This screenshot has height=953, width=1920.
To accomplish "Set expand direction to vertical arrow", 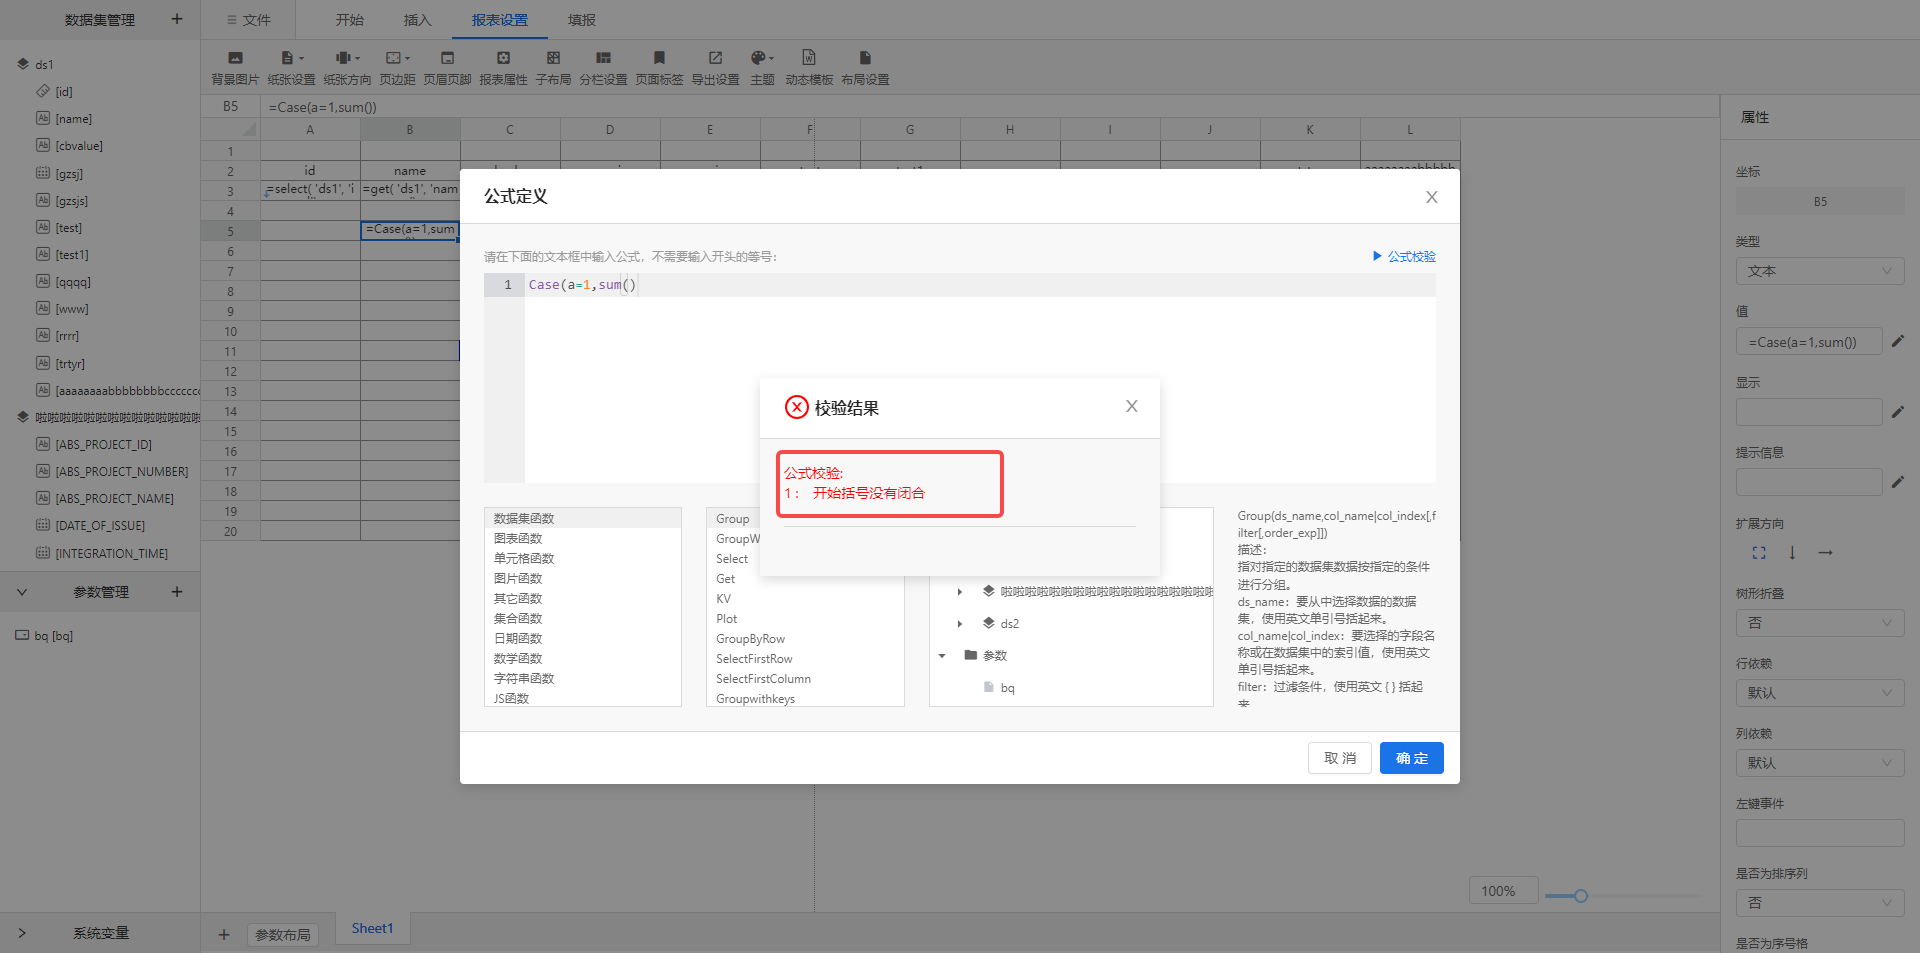I will 1792,552.
